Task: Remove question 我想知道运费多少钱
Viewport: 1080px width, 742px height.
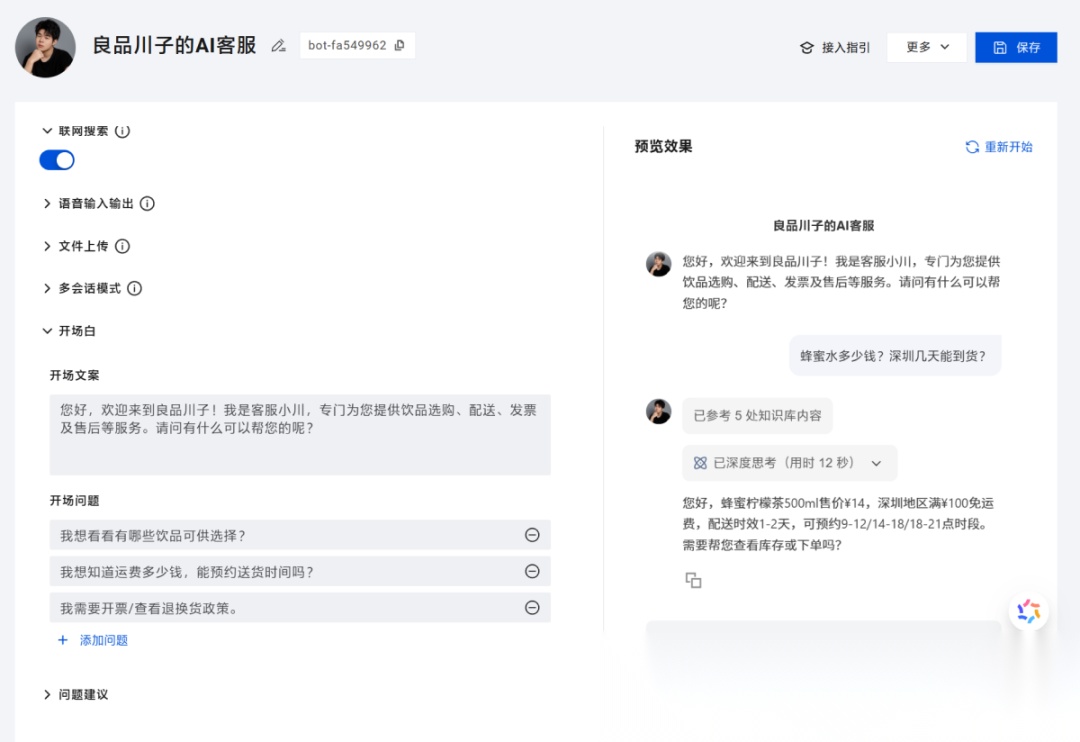Action: tap(532, 571)
